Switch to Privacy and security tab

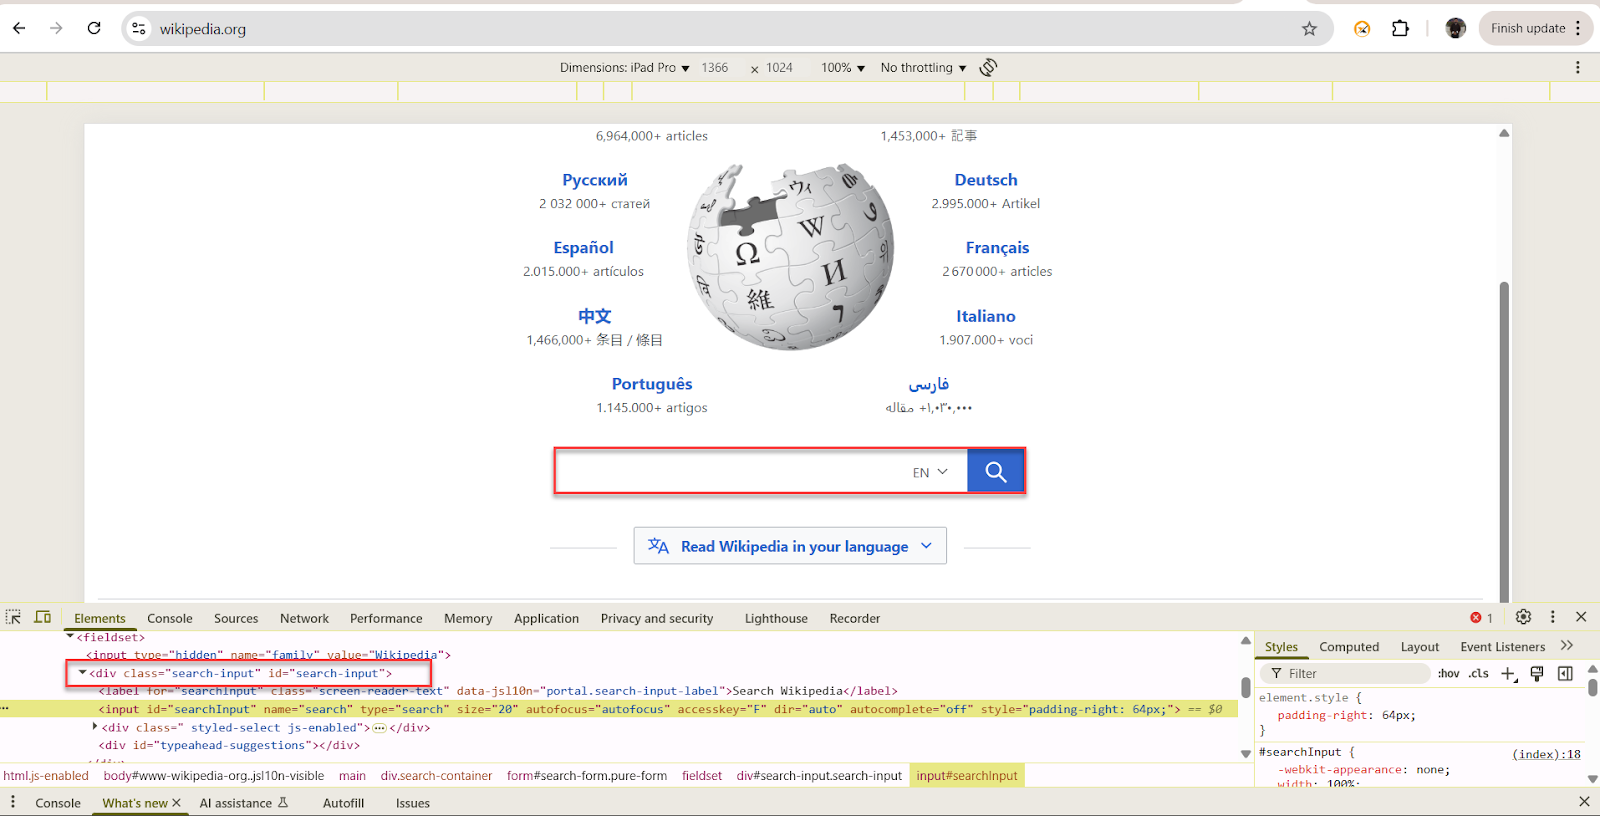coord(657,618)
